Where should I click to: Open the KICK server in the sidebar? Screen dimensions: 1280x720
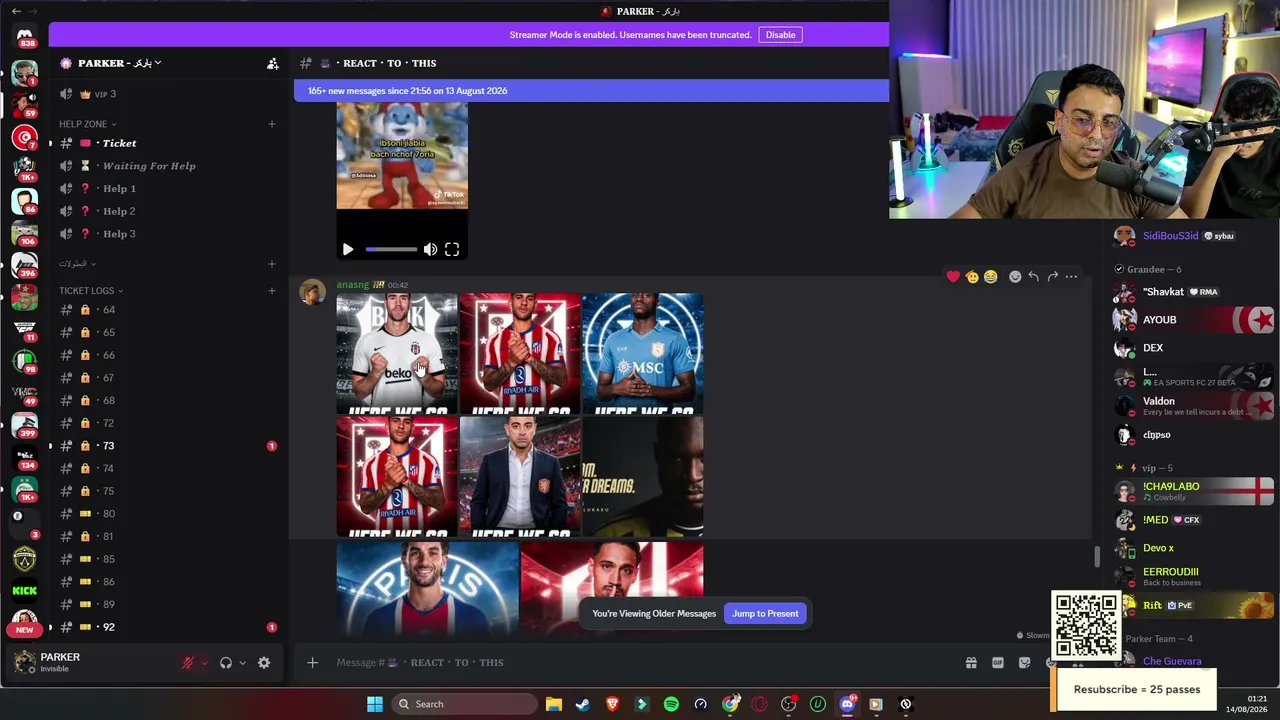25,591
